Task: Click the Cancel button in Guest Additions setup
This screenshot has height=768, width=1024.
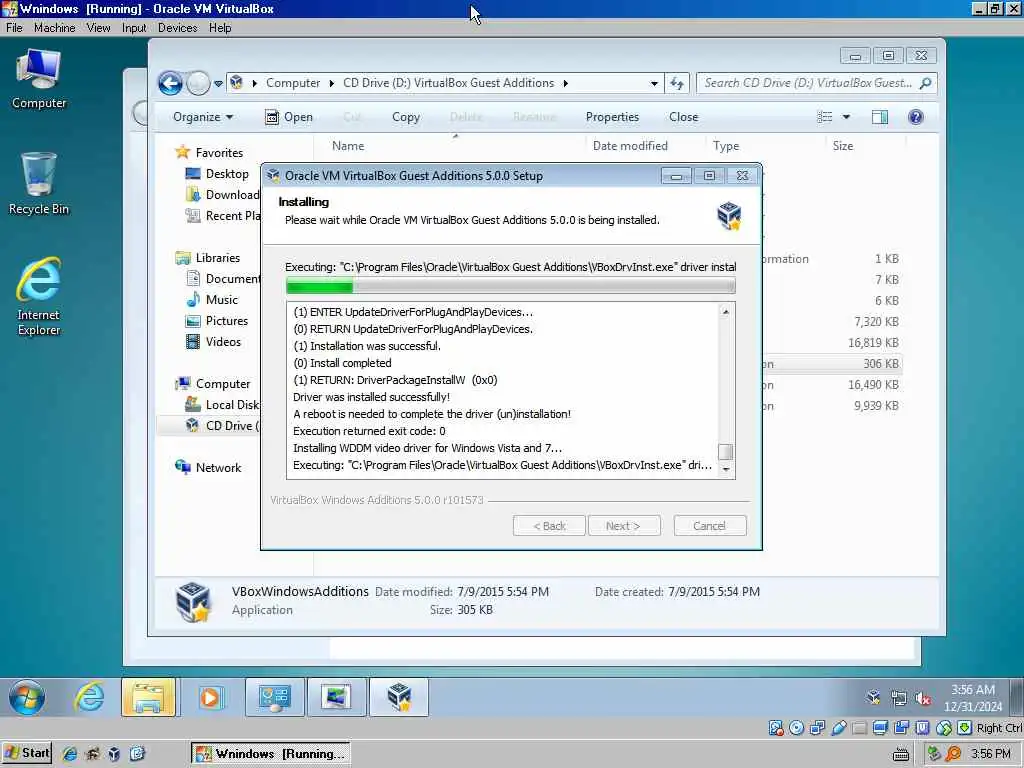Action: tap(709, 526)
